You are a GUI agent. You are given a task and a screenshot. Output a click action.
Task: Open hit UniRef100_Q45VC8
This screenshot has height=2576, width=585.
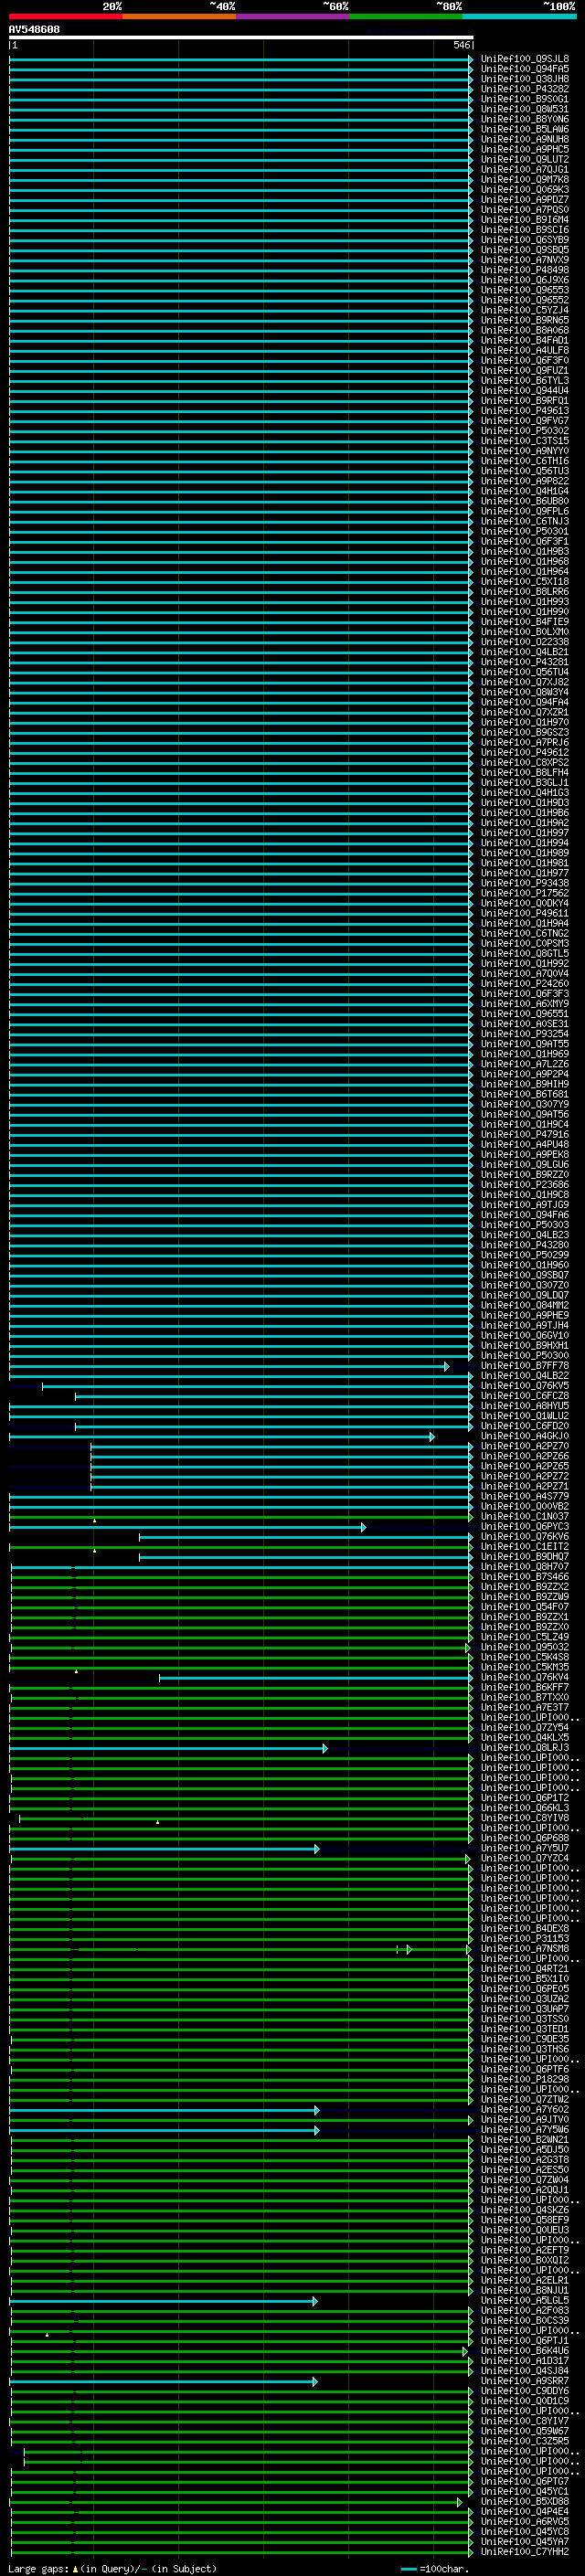pyautogui.click(x=524, y=2531)
